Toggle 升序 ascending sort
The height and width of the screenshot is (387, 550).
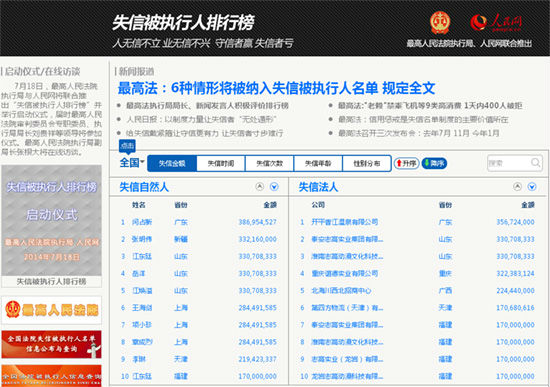pos(406,164)
